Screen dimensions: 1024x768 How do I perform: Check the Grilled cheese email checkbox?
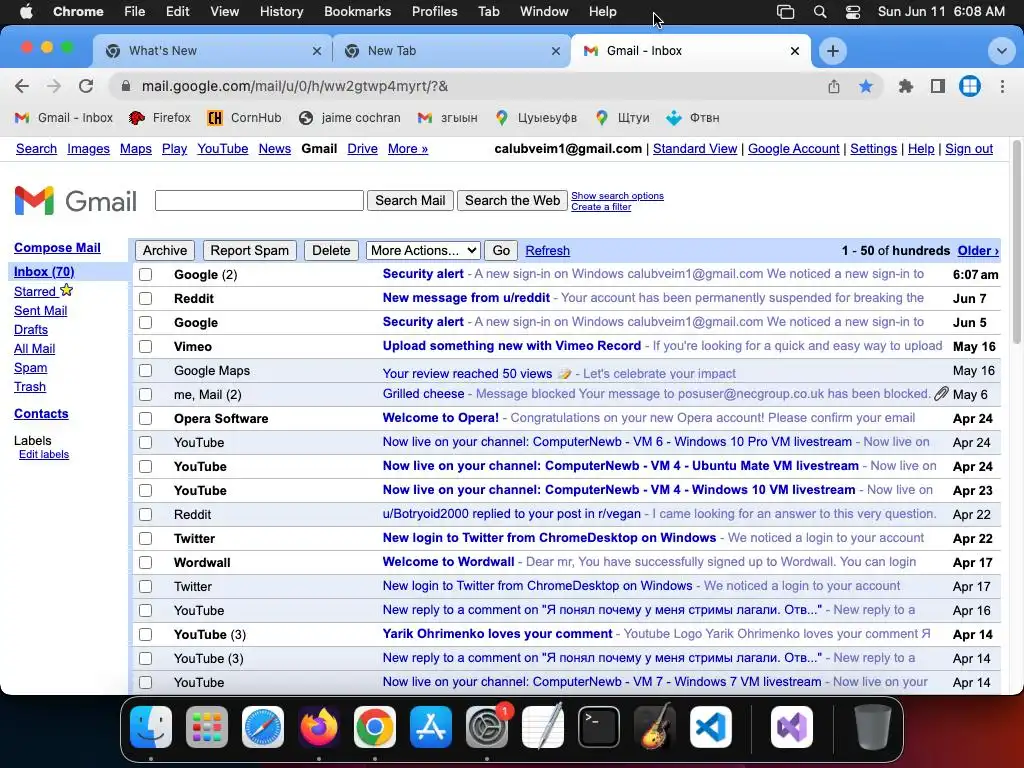pos(146,394)
